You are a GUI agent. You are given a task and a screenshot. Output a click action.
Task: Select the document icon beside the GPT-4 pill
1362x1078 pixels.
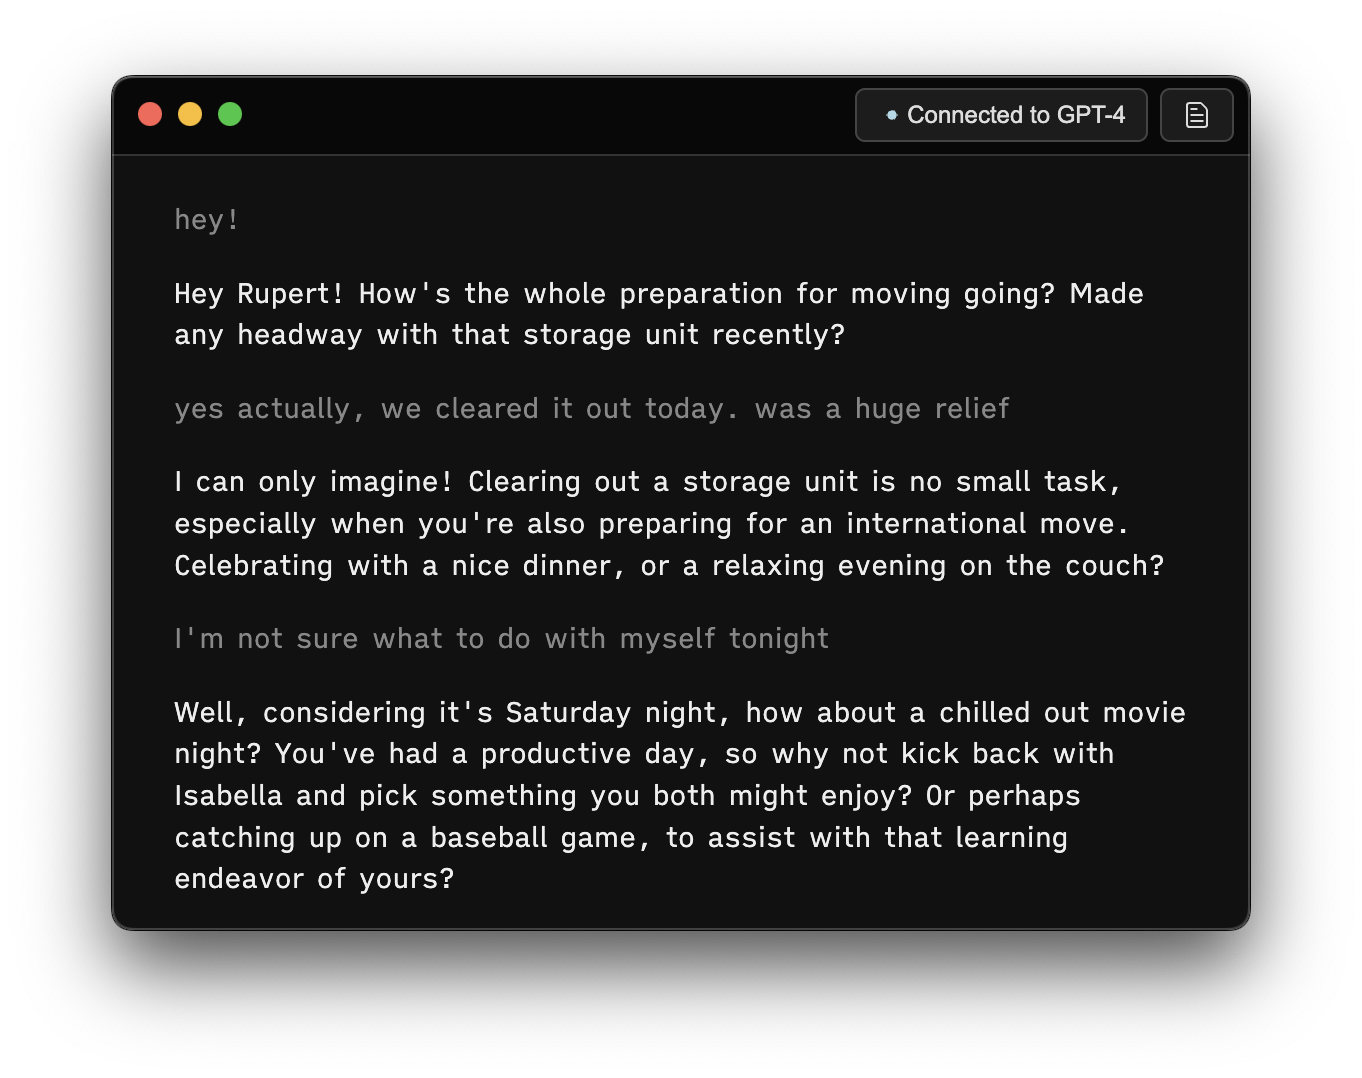(x=1196, y=114)
